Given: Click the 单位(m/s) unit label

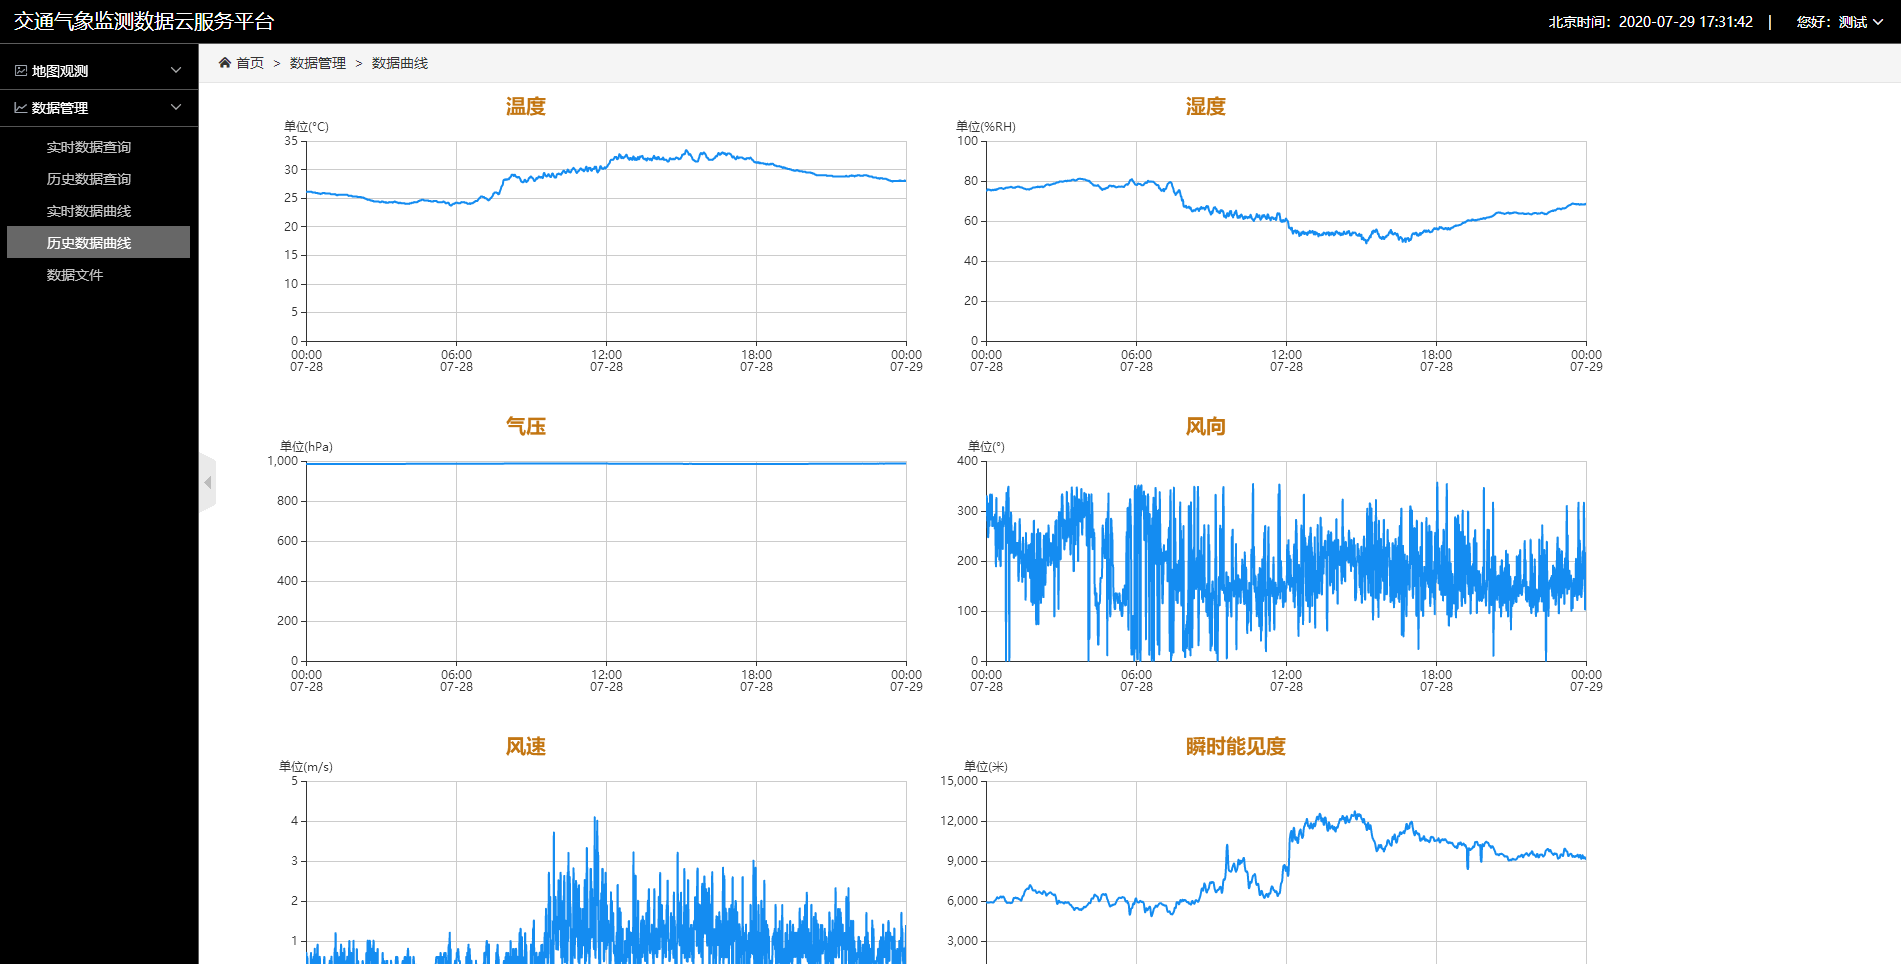Looking at the screenshot, I should click(306, 767).
